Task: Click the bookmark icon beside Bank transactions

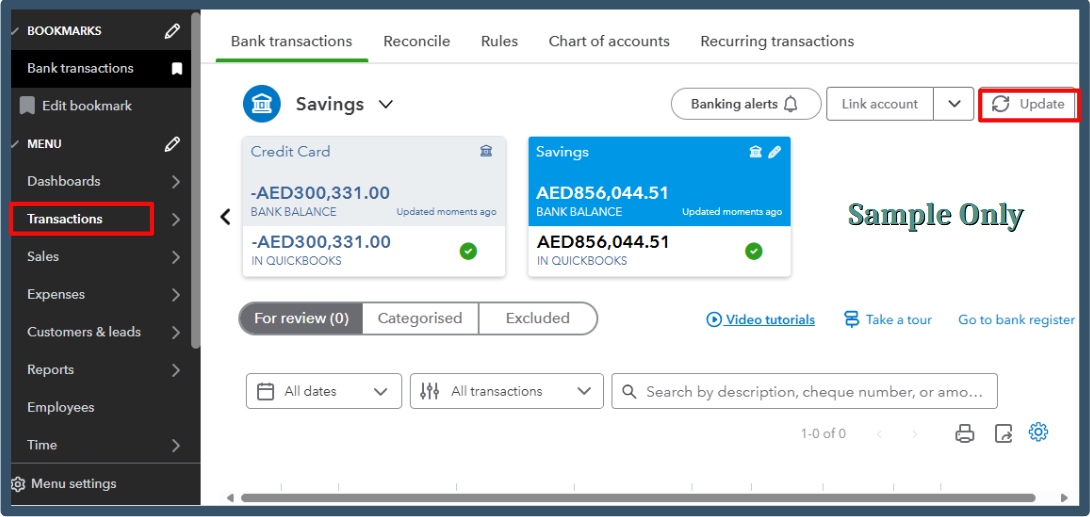Action: (177, 69)
